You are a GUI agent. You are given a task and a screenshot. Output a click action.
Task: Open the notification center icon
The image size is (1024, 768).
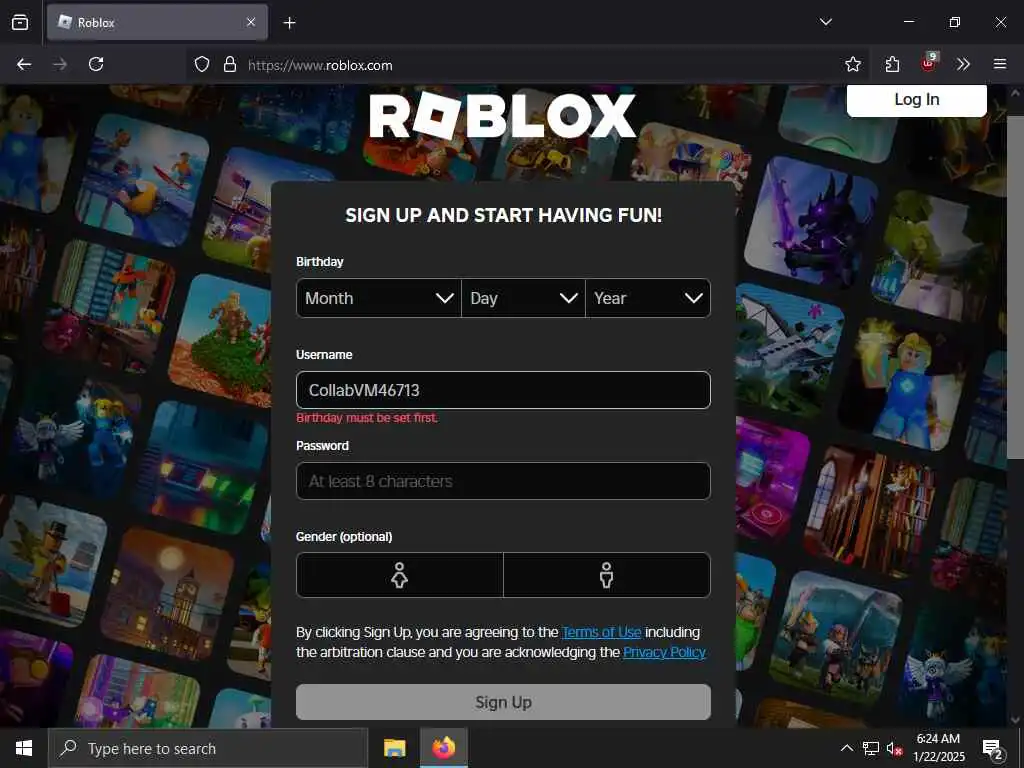[x=993, y=748]
